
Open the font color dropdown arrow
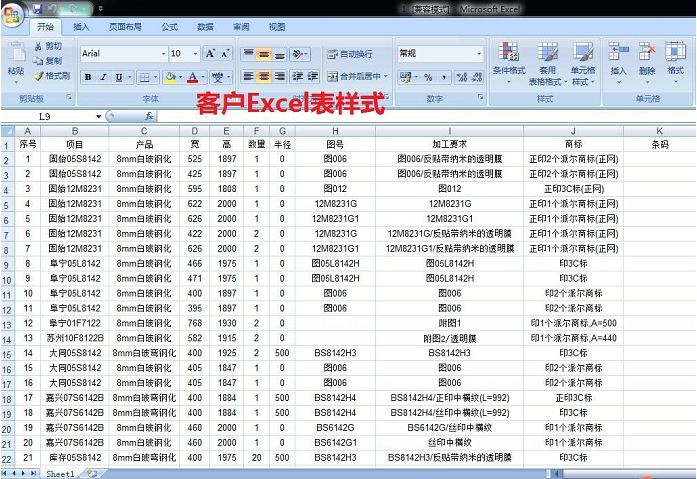tap(203, 77)
